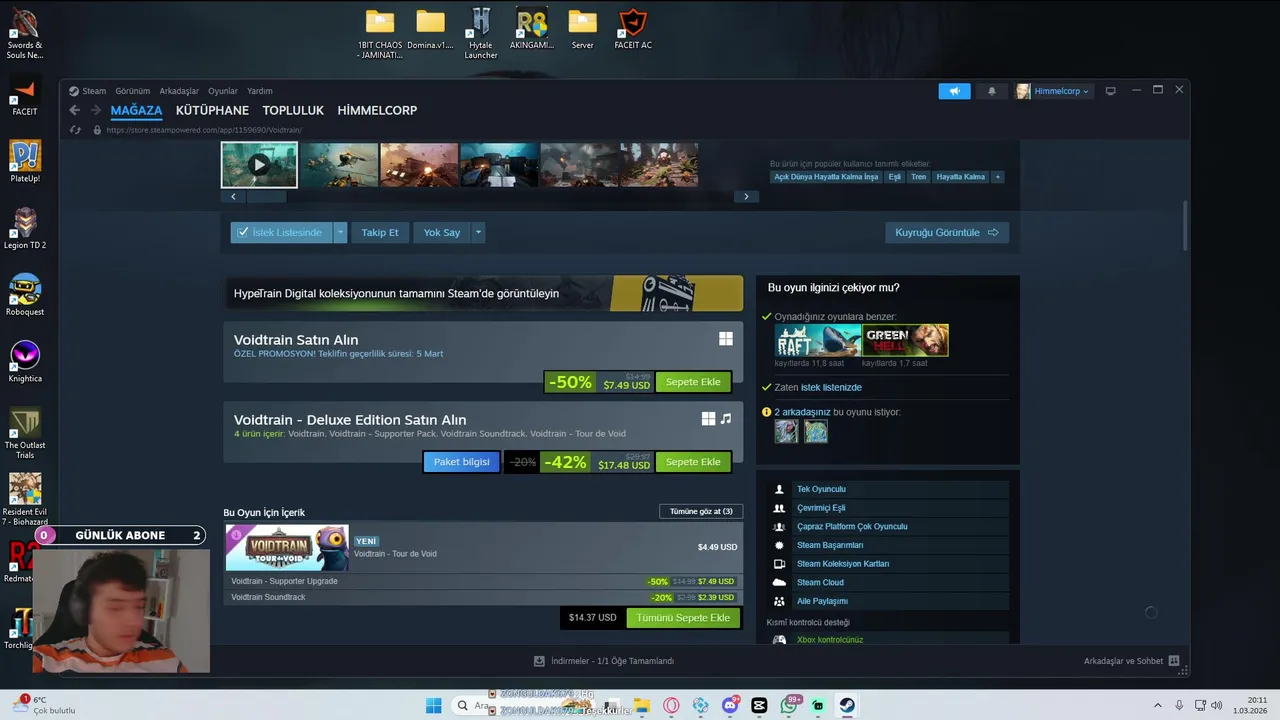The width and height of the screenshot is (1280, 720).
Task: Add Deluxe Edition with Sepete Ekle
Action: pos(693,462)
